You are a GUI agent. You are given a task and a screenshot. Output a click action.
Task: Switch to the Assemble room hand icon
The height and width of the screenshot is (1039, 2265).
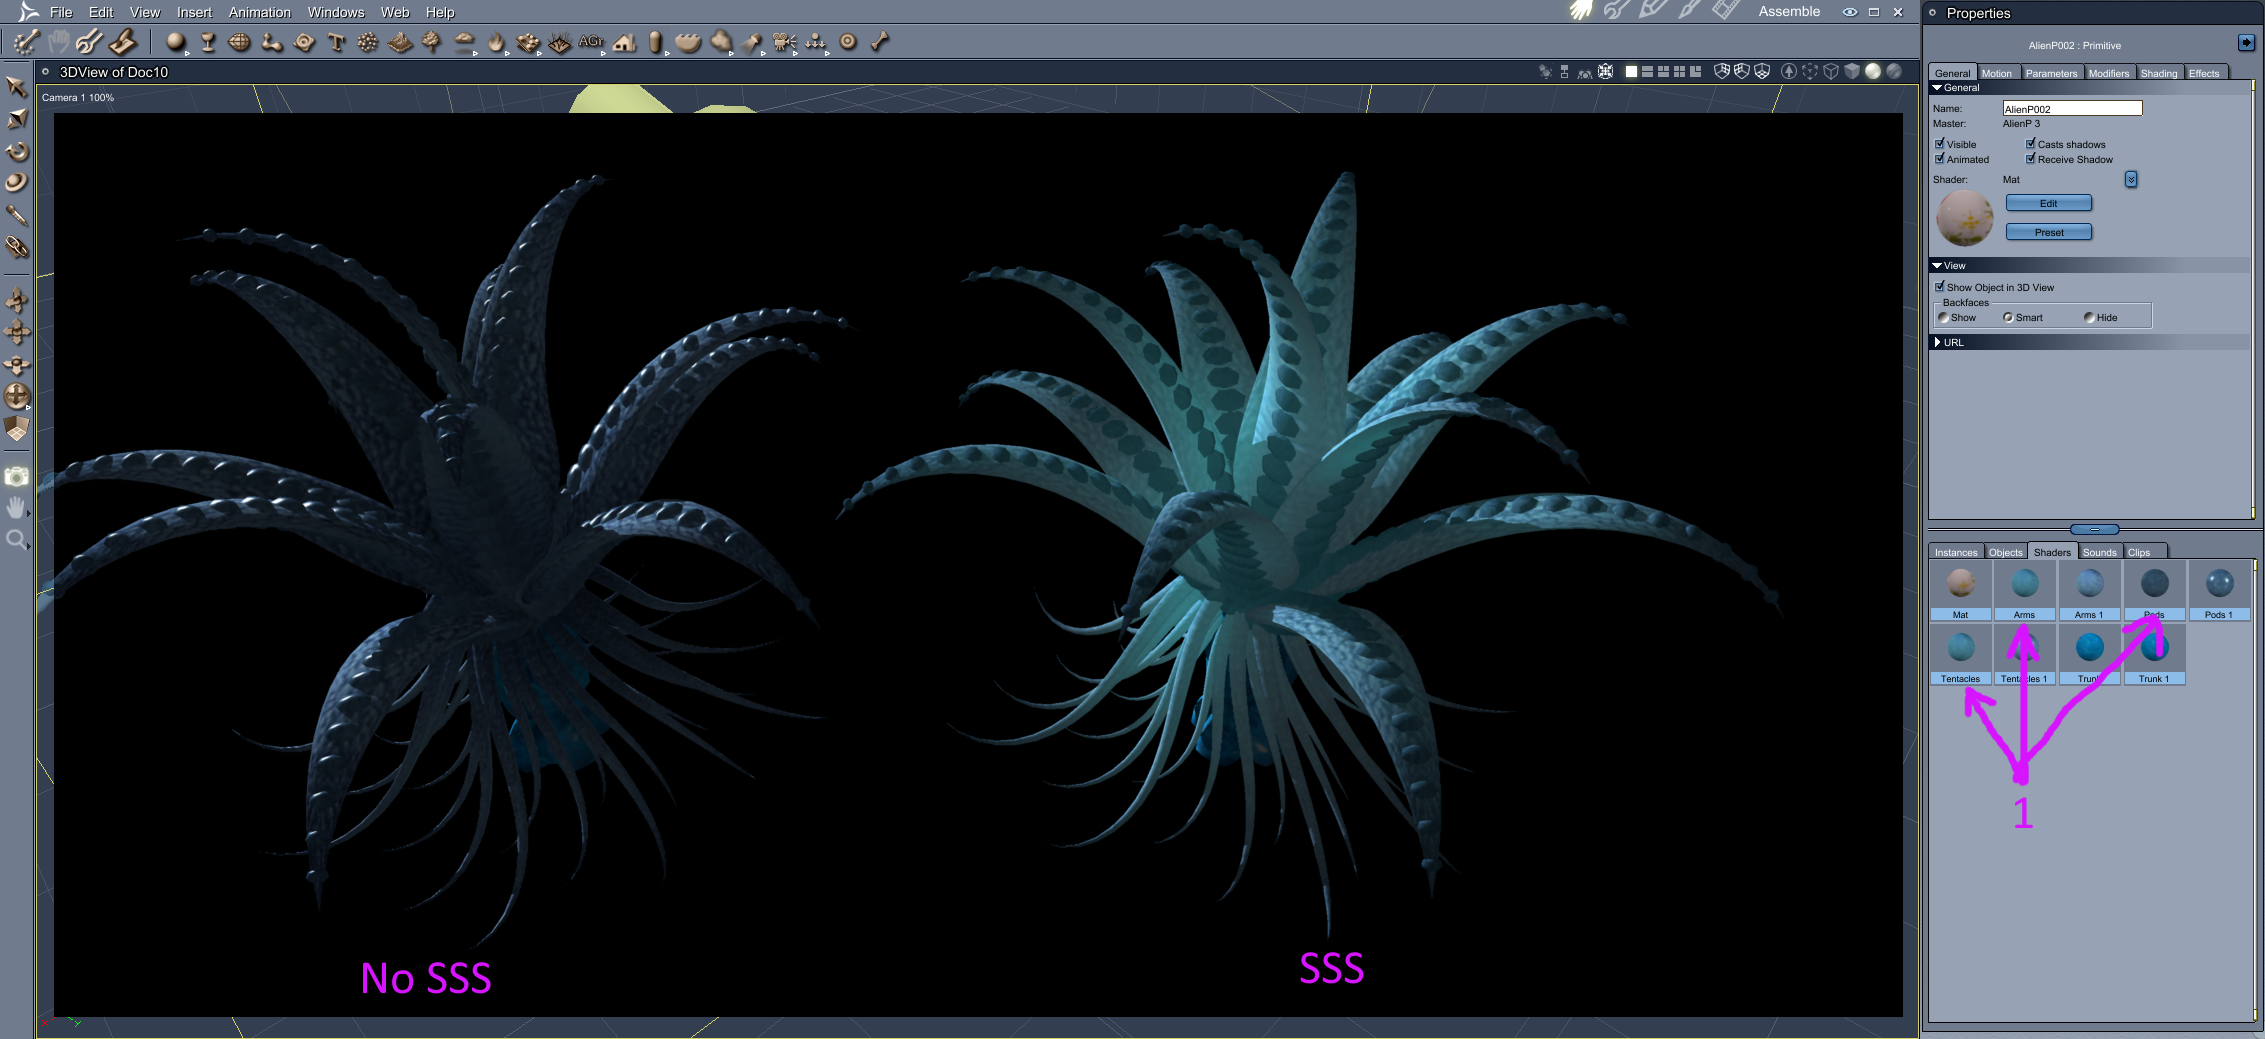click(1580, 11)
